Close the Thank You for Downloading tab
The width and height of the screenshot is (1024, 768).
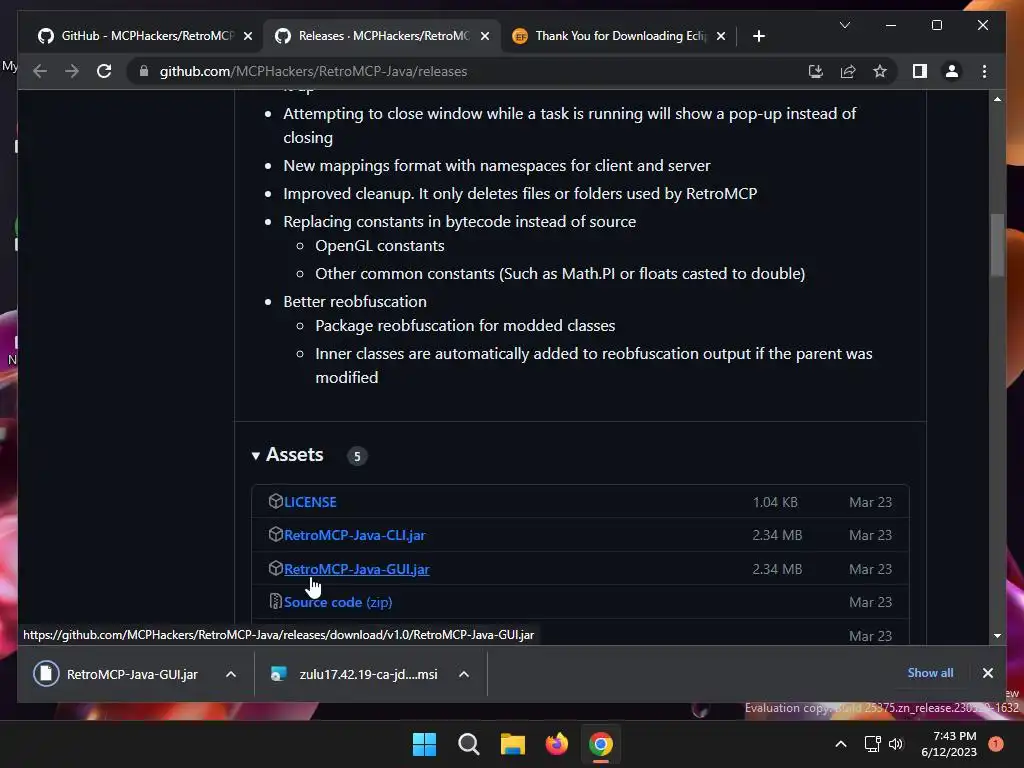click(720, 36)
